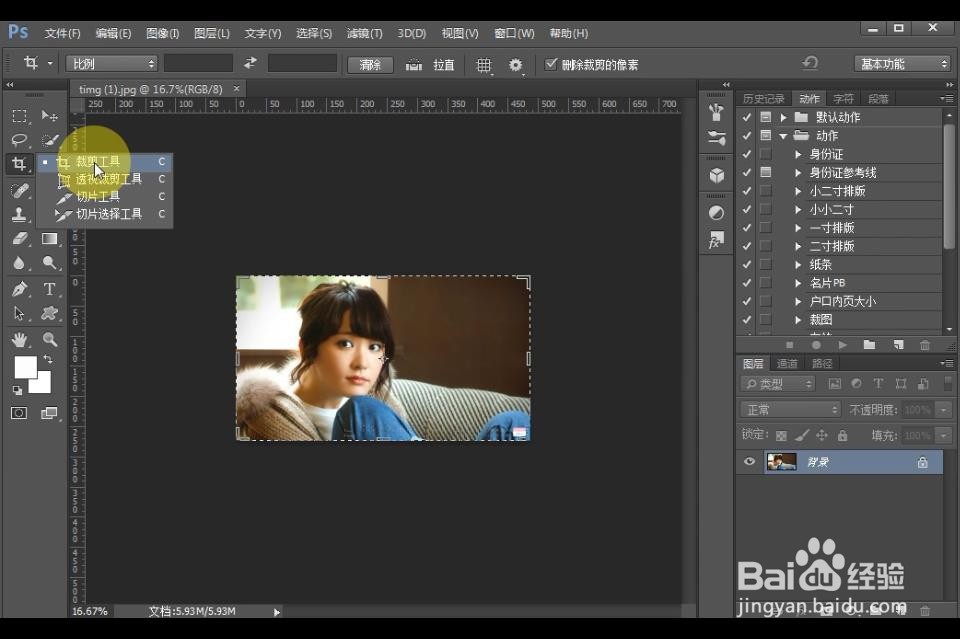Select the Rectangular Marquee tool
Image resolution: width=960 pixels, height=639 pixels.
click(19, 116)
